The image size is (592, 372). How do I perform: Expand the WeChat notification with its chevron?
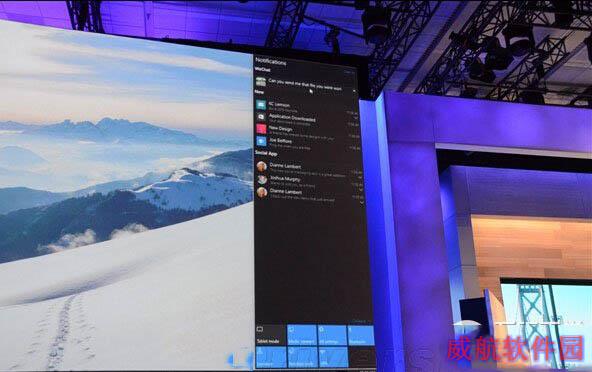point(354,91)
